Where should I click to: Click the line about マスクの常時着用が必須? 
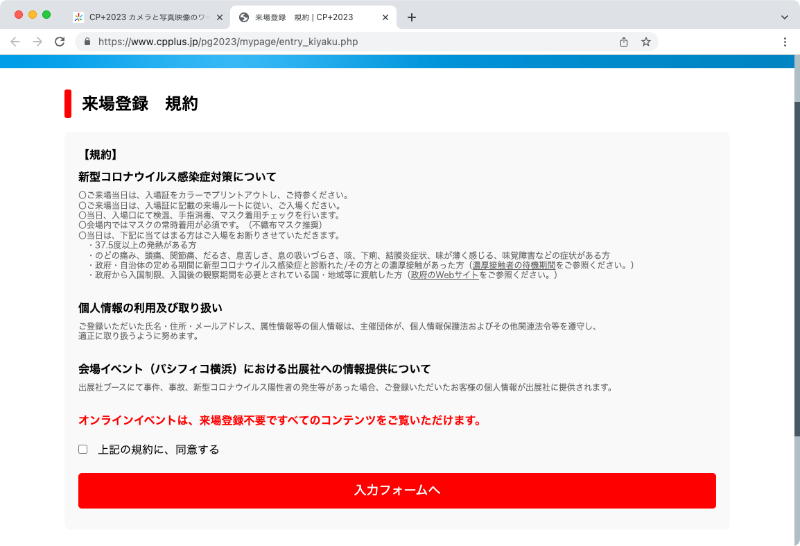point(201,225)
